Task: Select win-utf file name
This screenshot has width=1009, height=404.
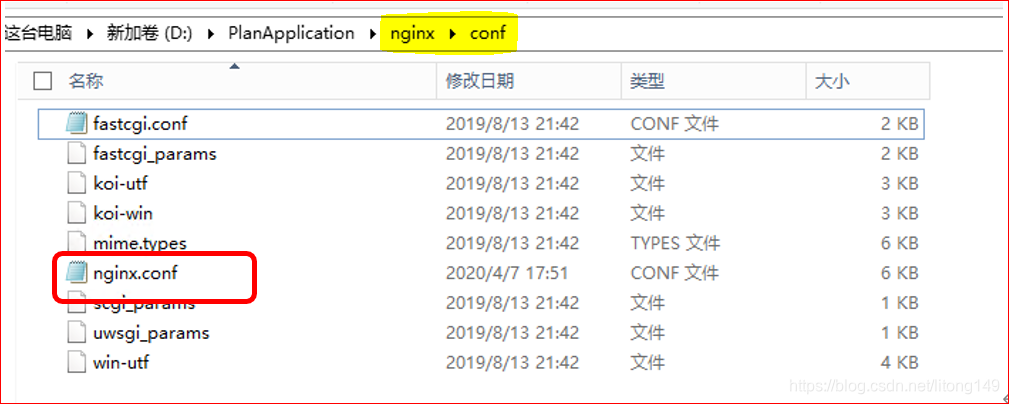Action: pos(121,362)
